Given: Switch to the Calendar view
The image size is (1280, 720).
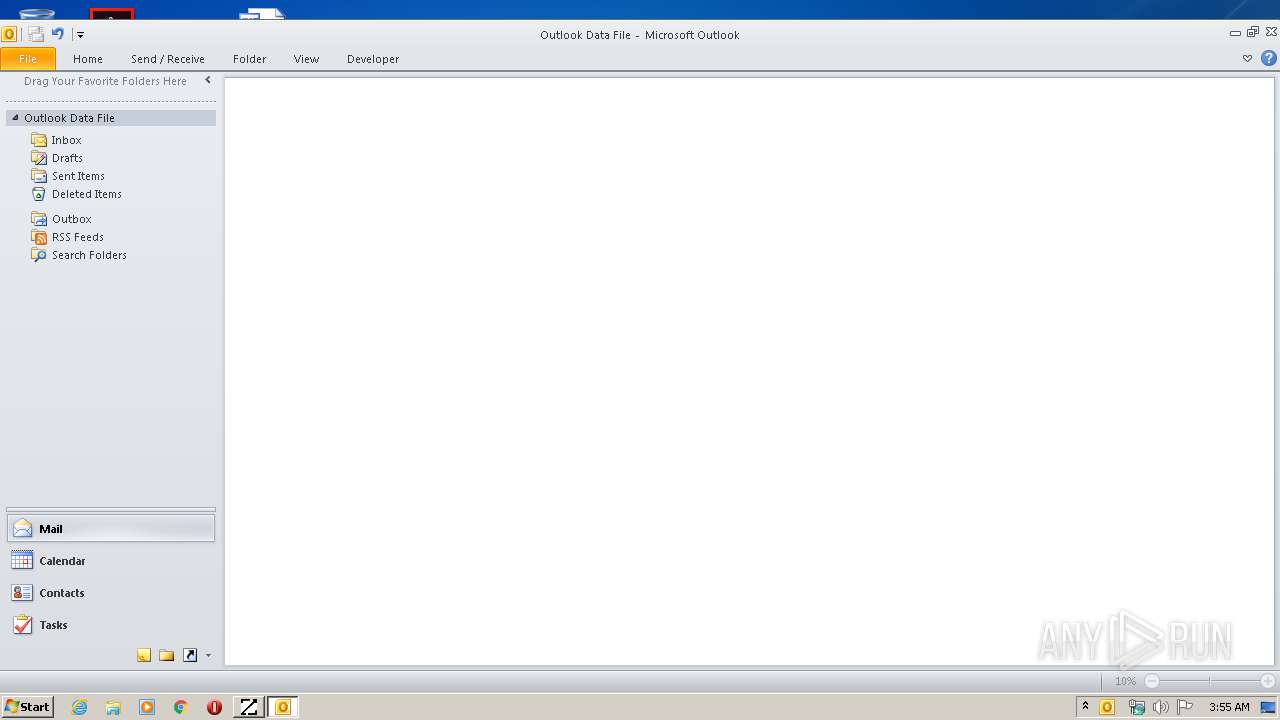Looking at the screenshot, I should pos(111,561).
